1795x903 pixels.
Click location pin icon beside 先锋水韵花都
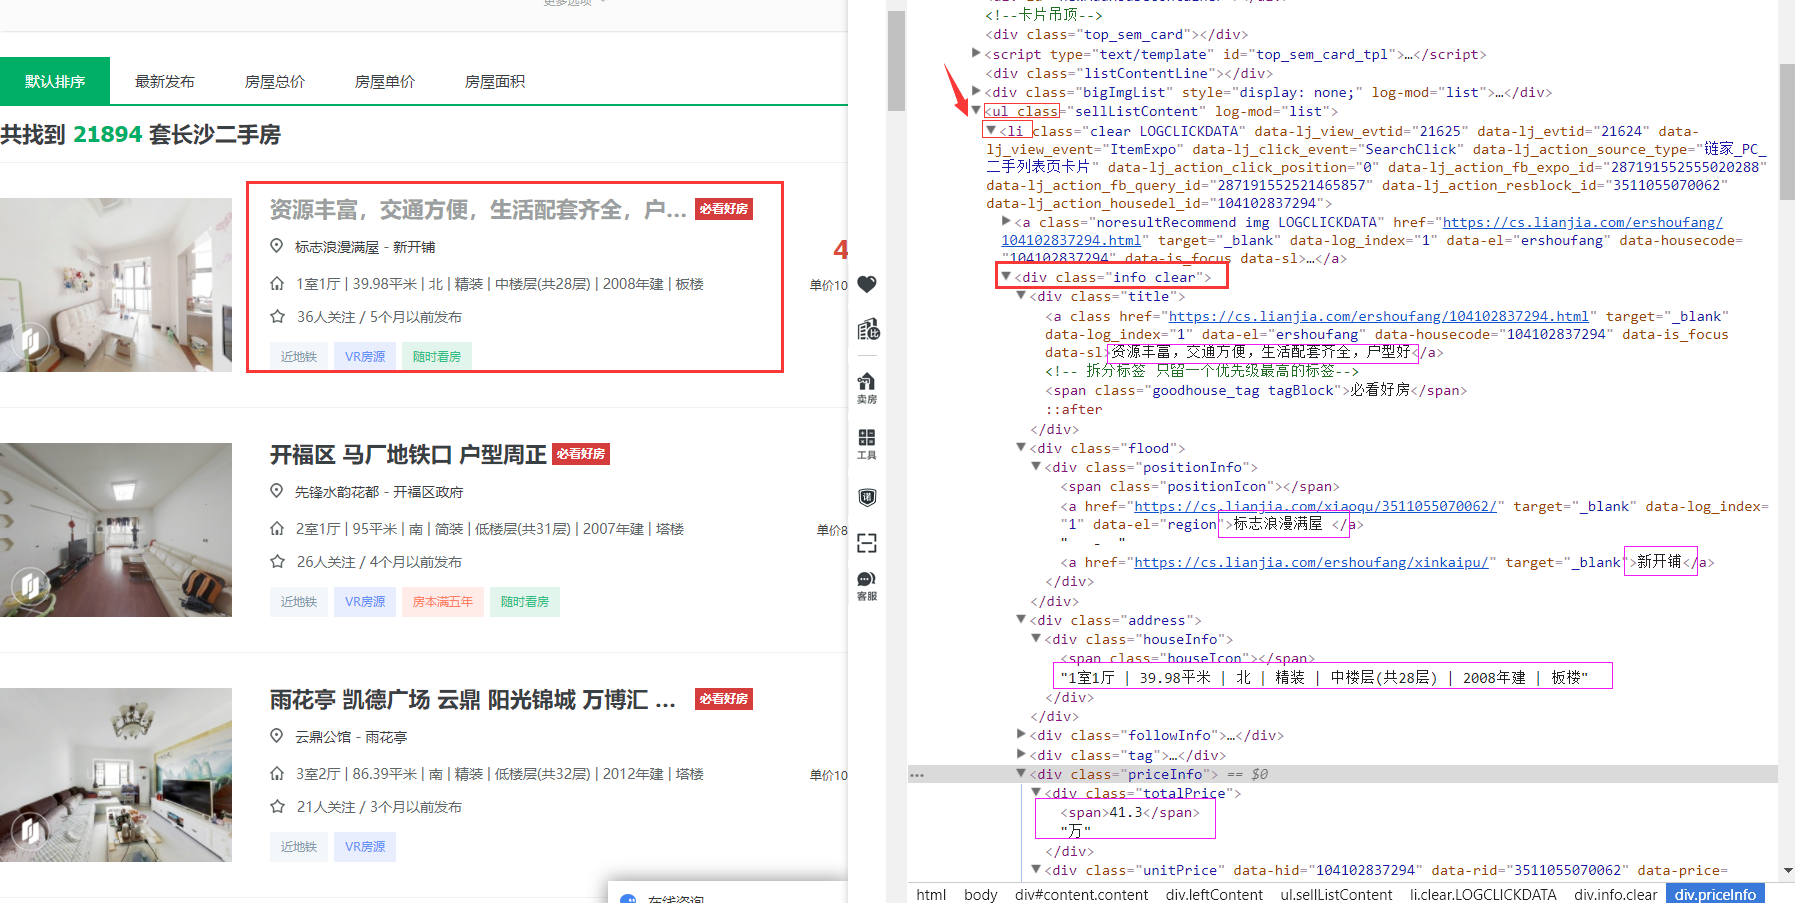pos(277,491)
